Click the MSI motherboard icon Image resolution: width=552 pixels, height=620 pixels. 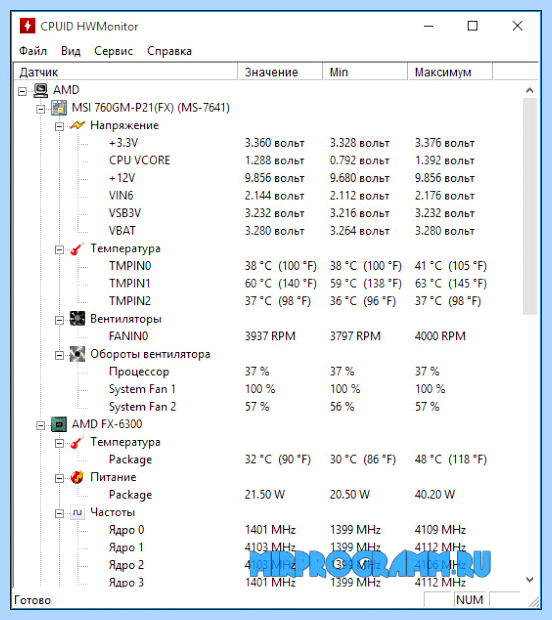(x=59, y=108)
